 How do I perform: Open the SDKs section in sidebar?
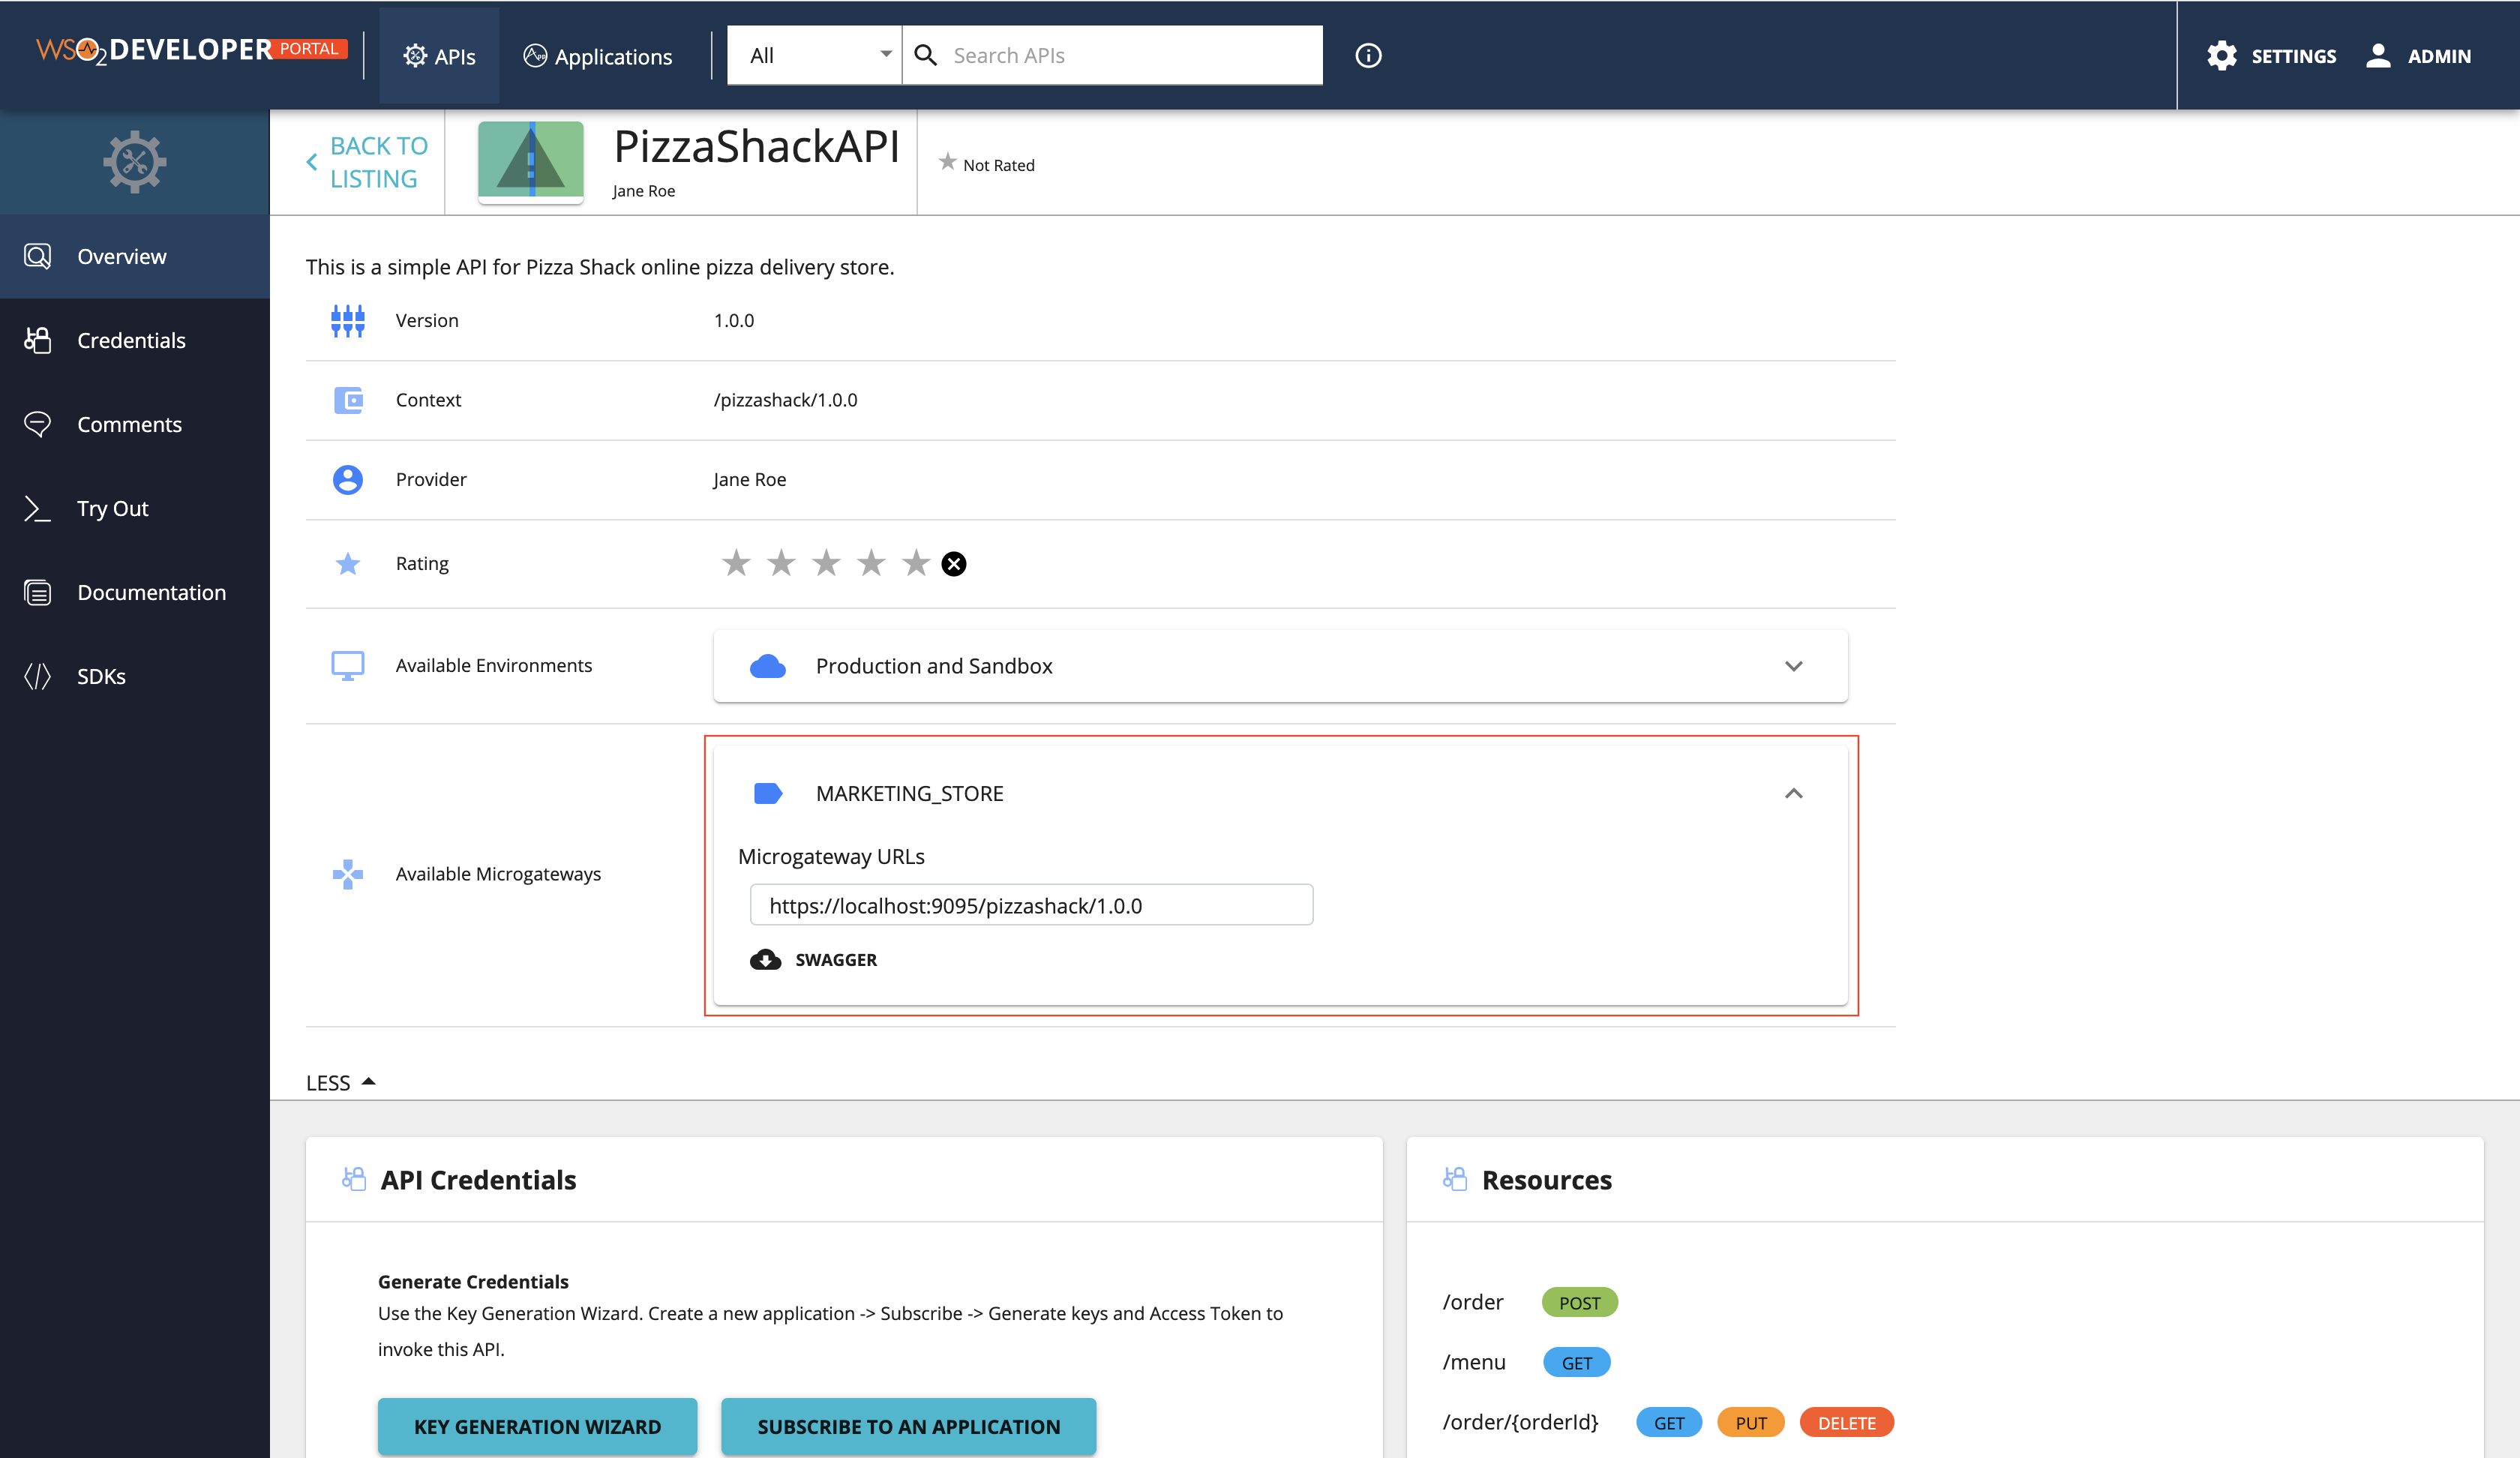101,676
